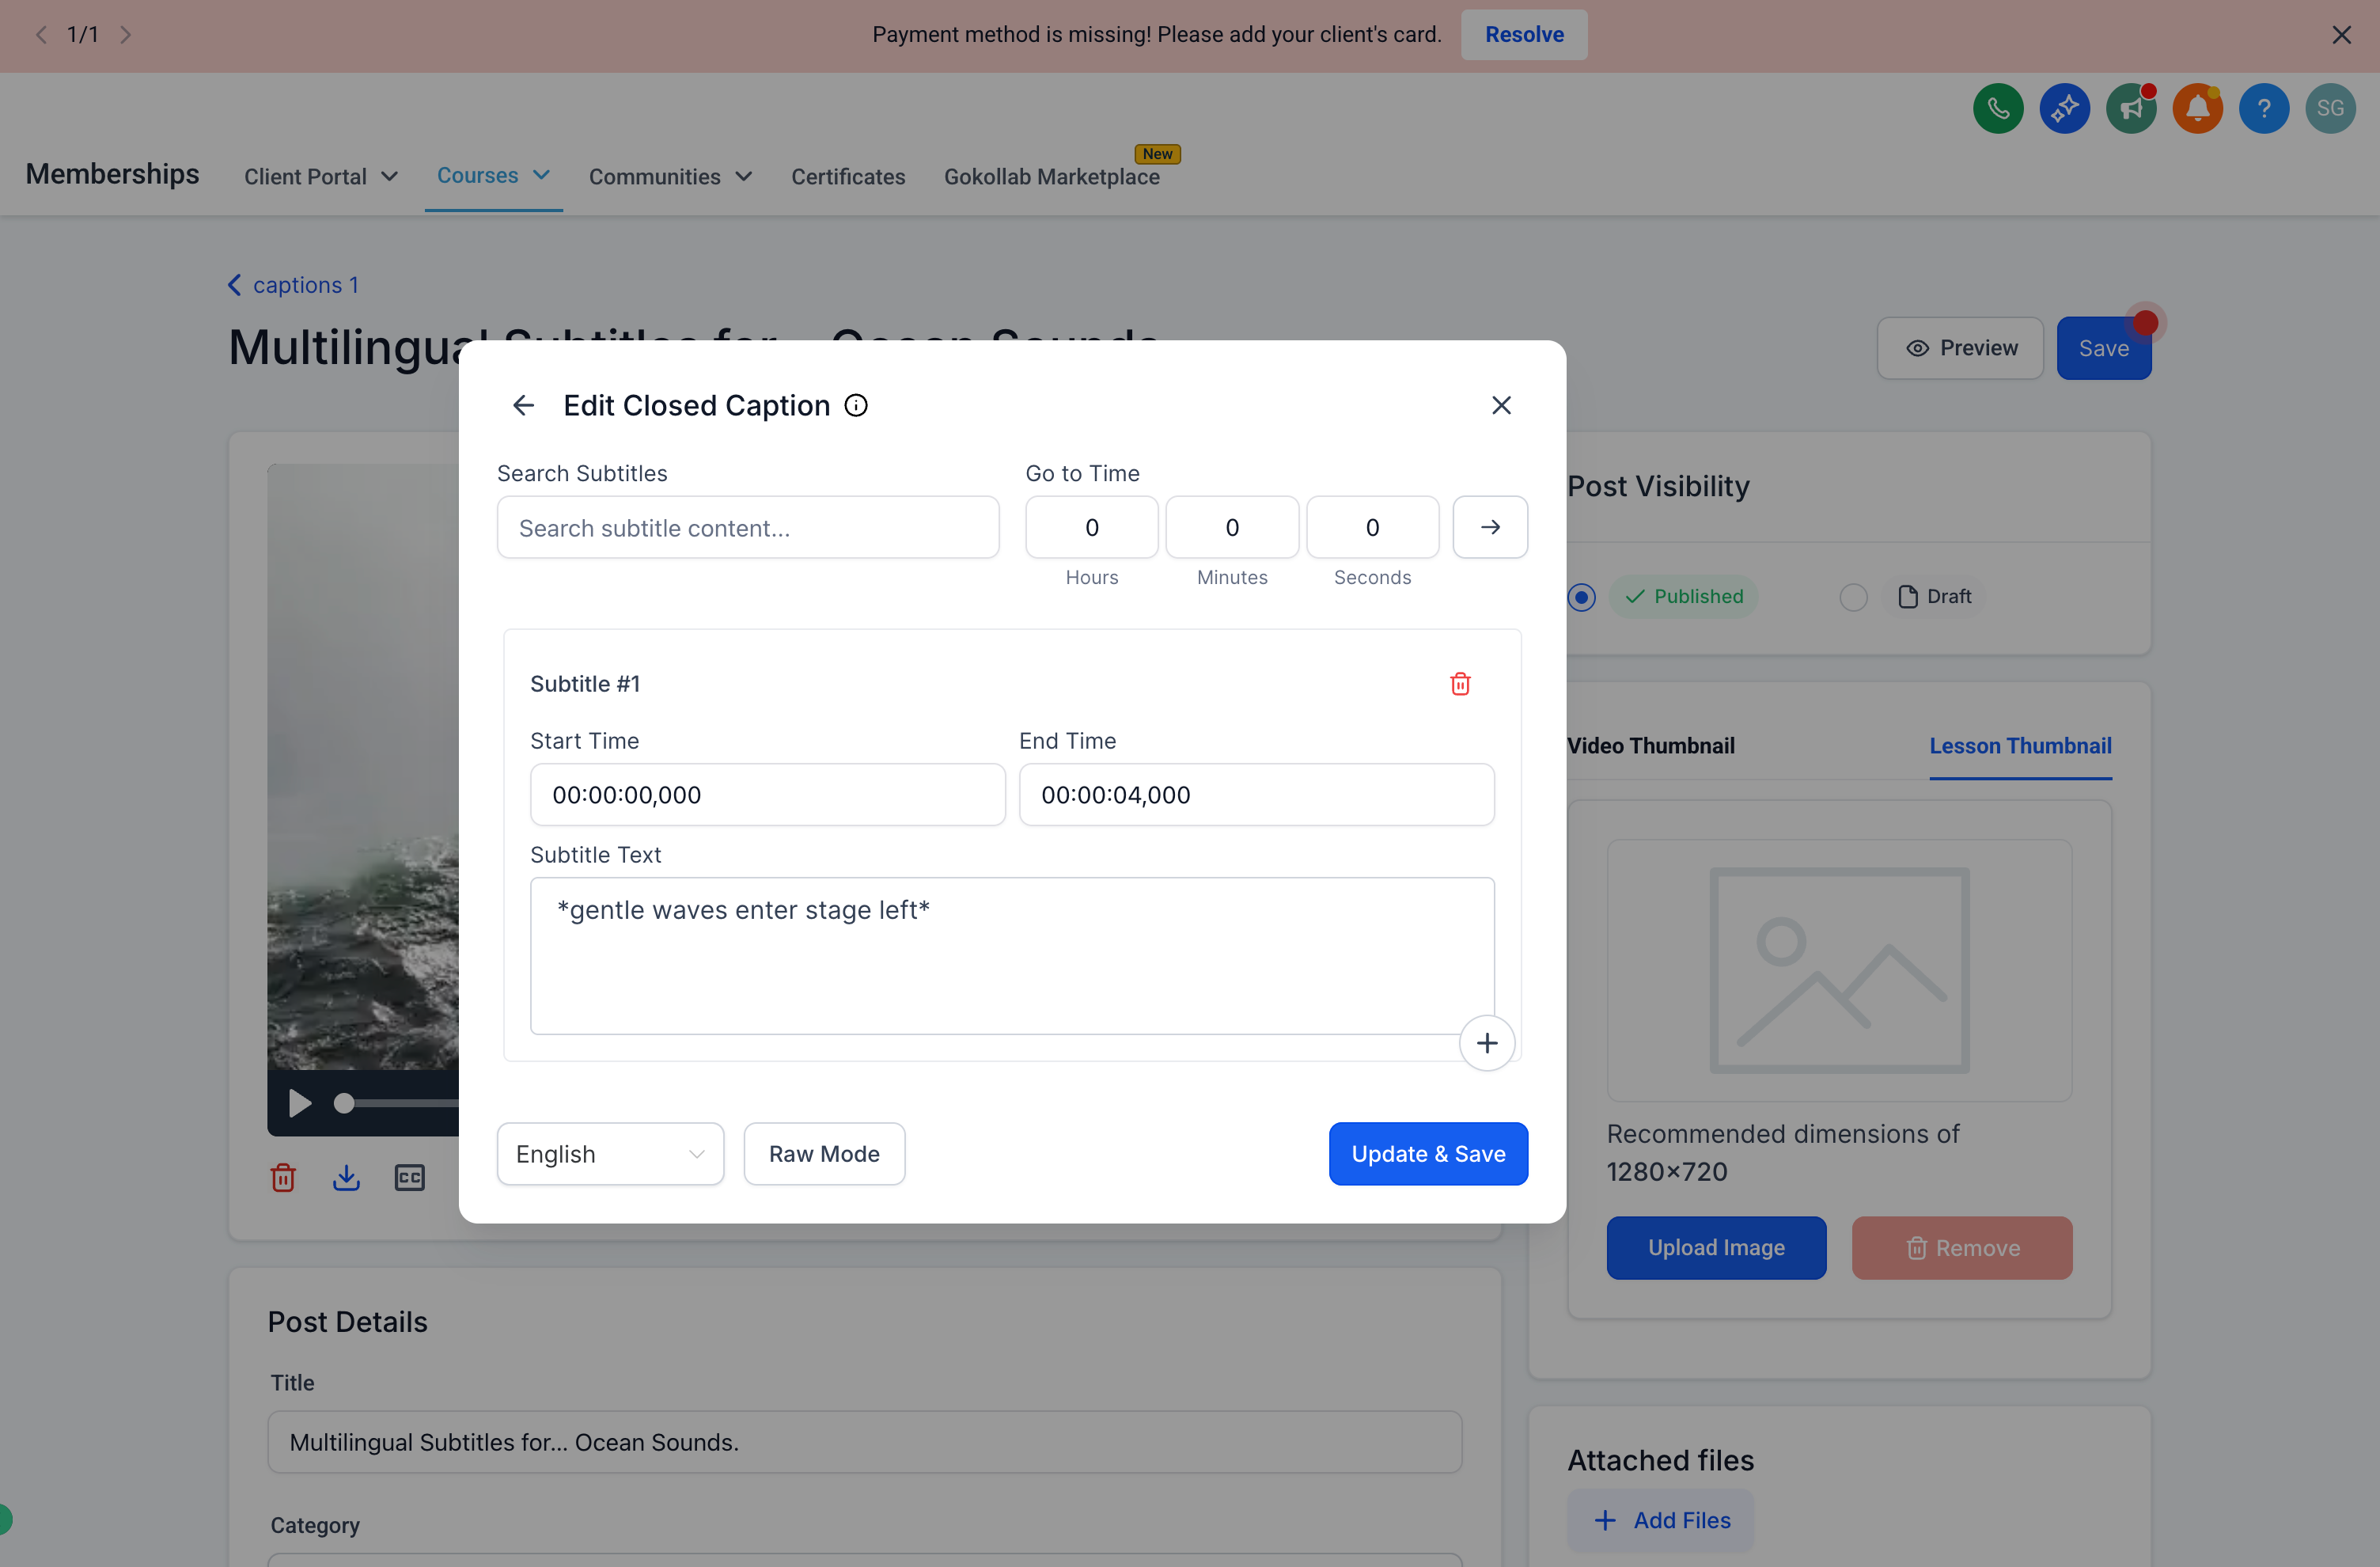Select the Published visibility radio
2380x1567 pixels.
pos(1581,597)
